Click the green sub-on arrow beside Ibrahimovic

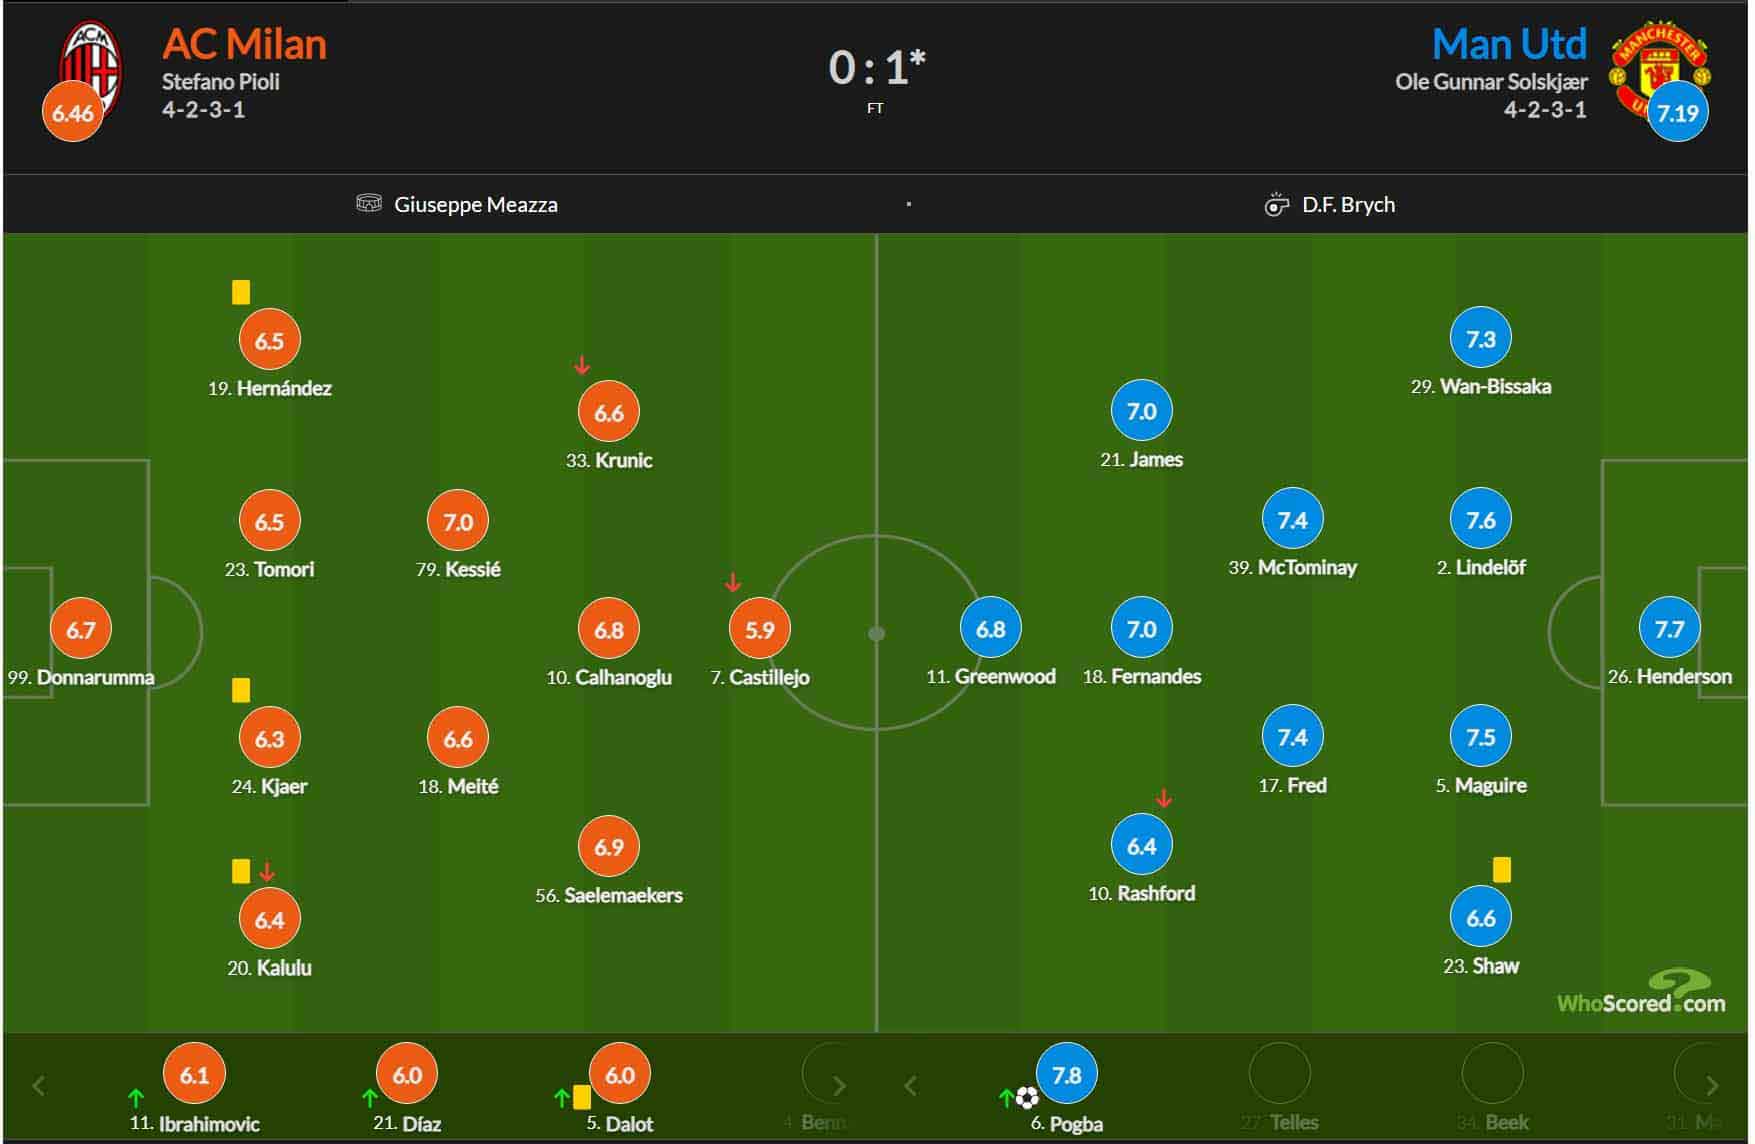tap(136, 1098)
